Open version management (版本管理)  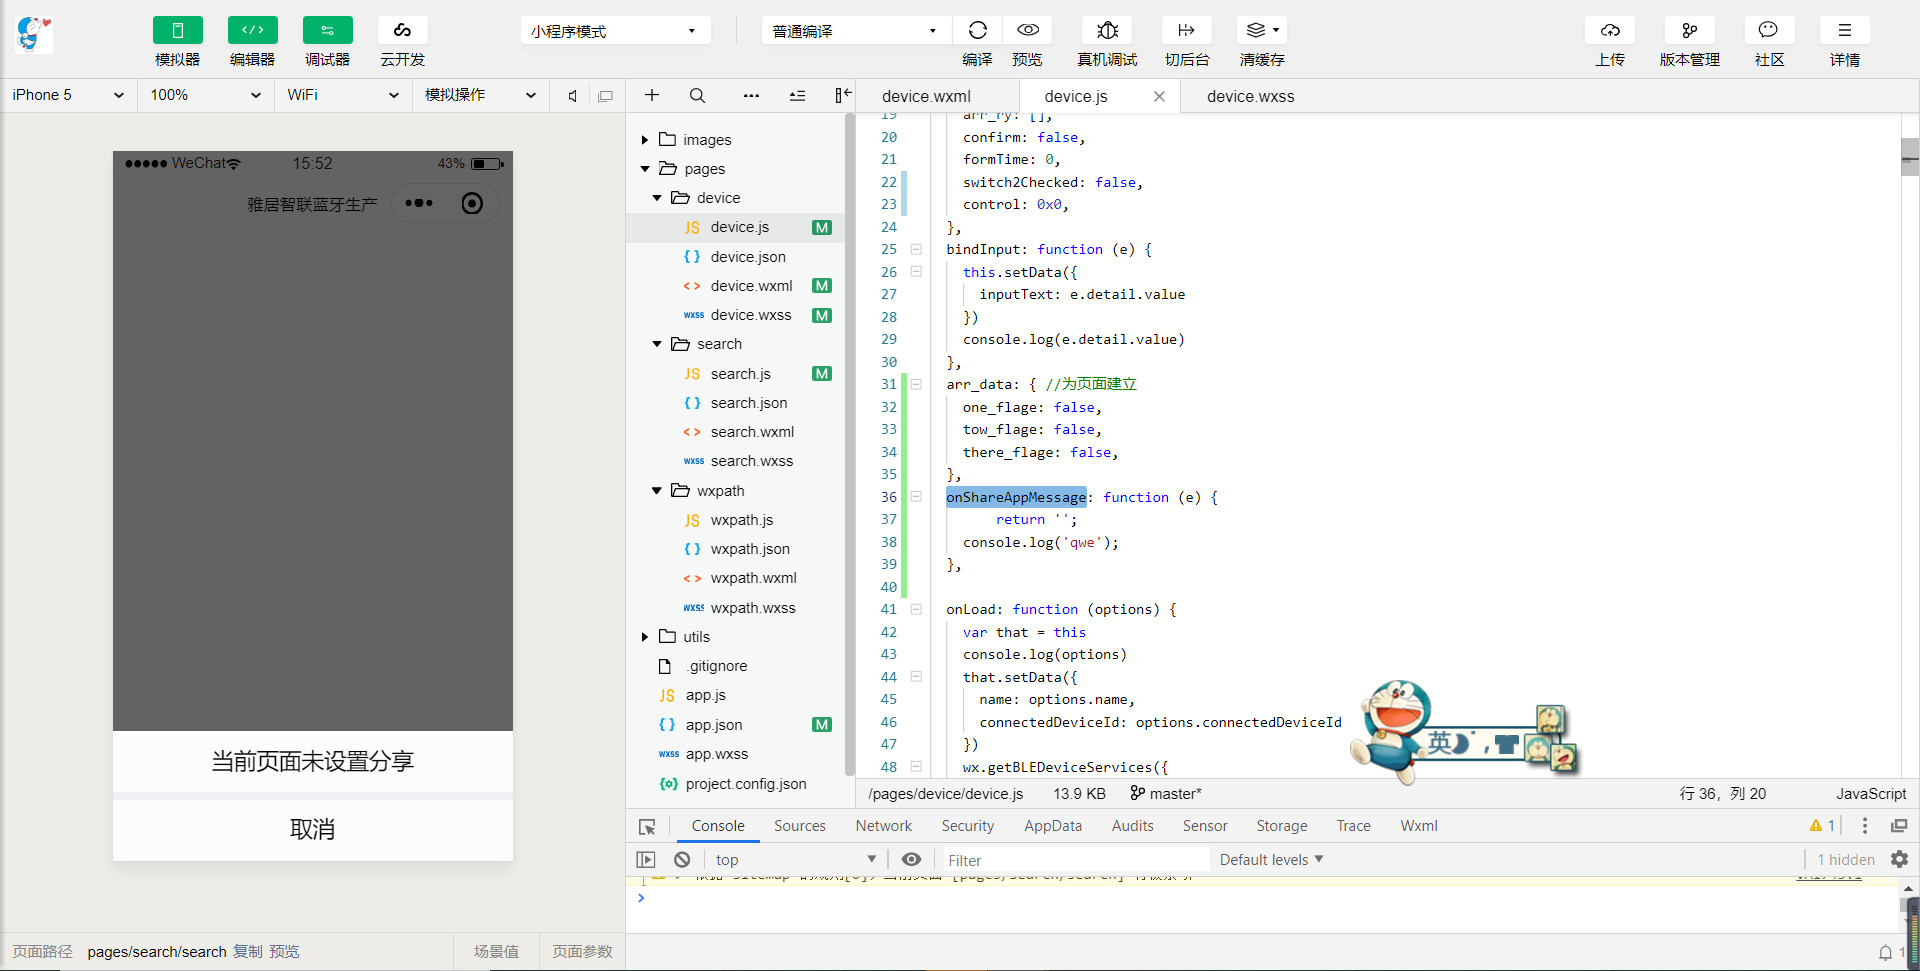coord(1690,30)
